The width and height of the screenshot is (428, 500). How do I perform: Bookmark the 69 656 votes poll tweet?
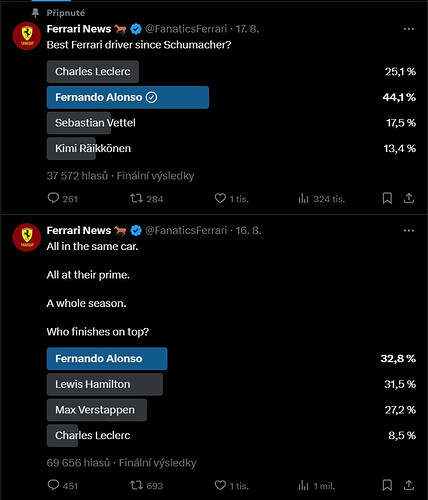pyautogui.click(x=387, y=485)
